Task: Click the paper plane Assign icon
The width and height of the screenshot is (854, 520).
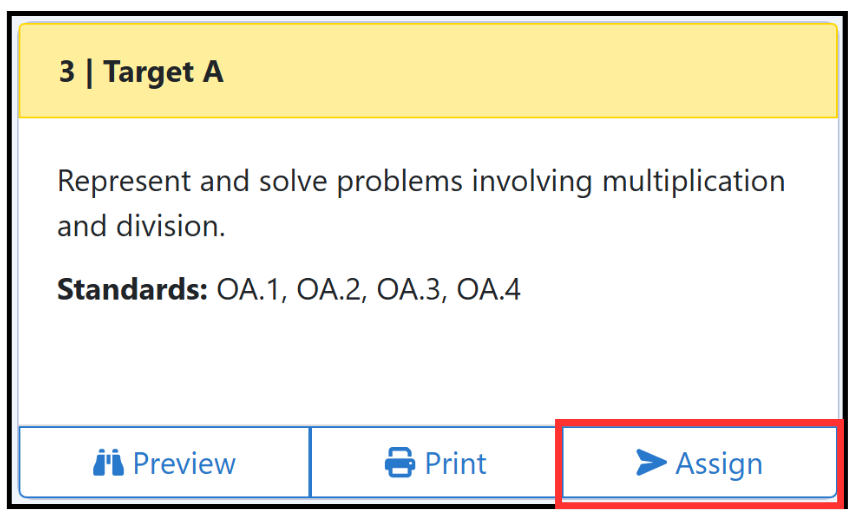Action: coord(651,462)
